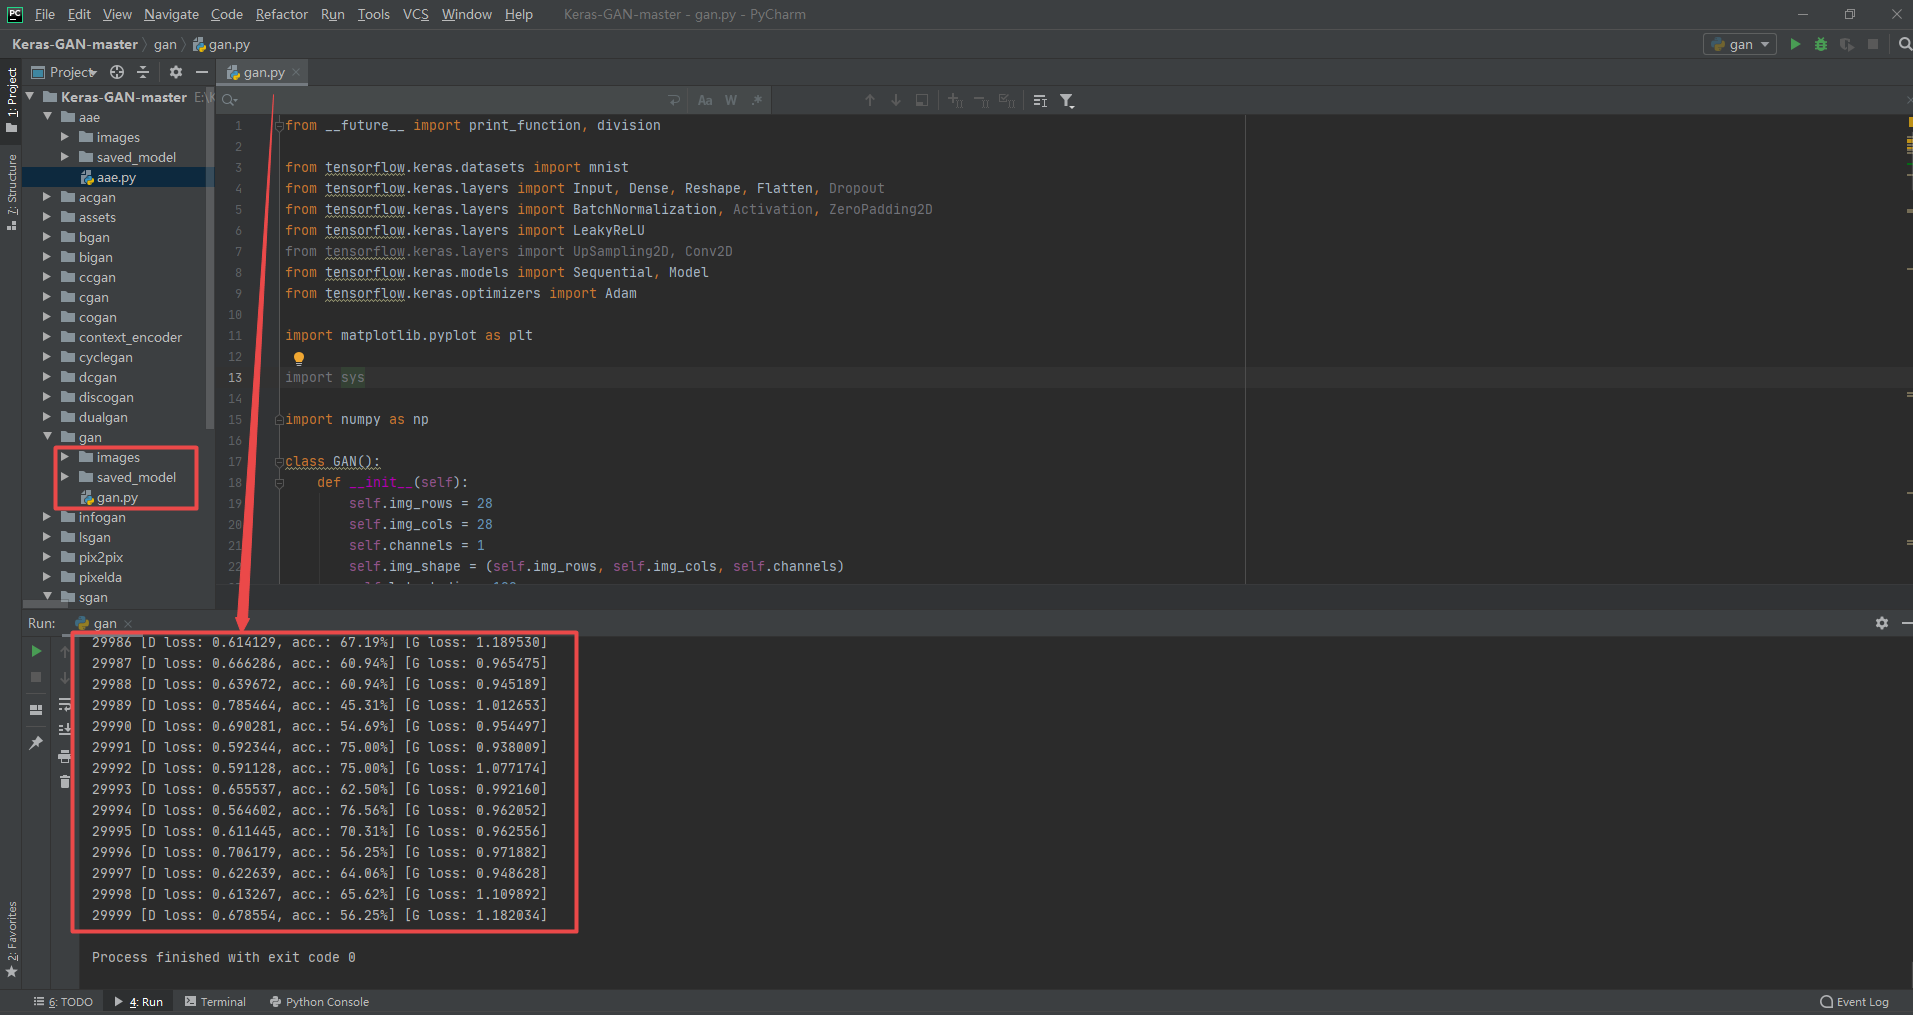
Task: Open the Event Log
Action: [x=1855, y=1002]
